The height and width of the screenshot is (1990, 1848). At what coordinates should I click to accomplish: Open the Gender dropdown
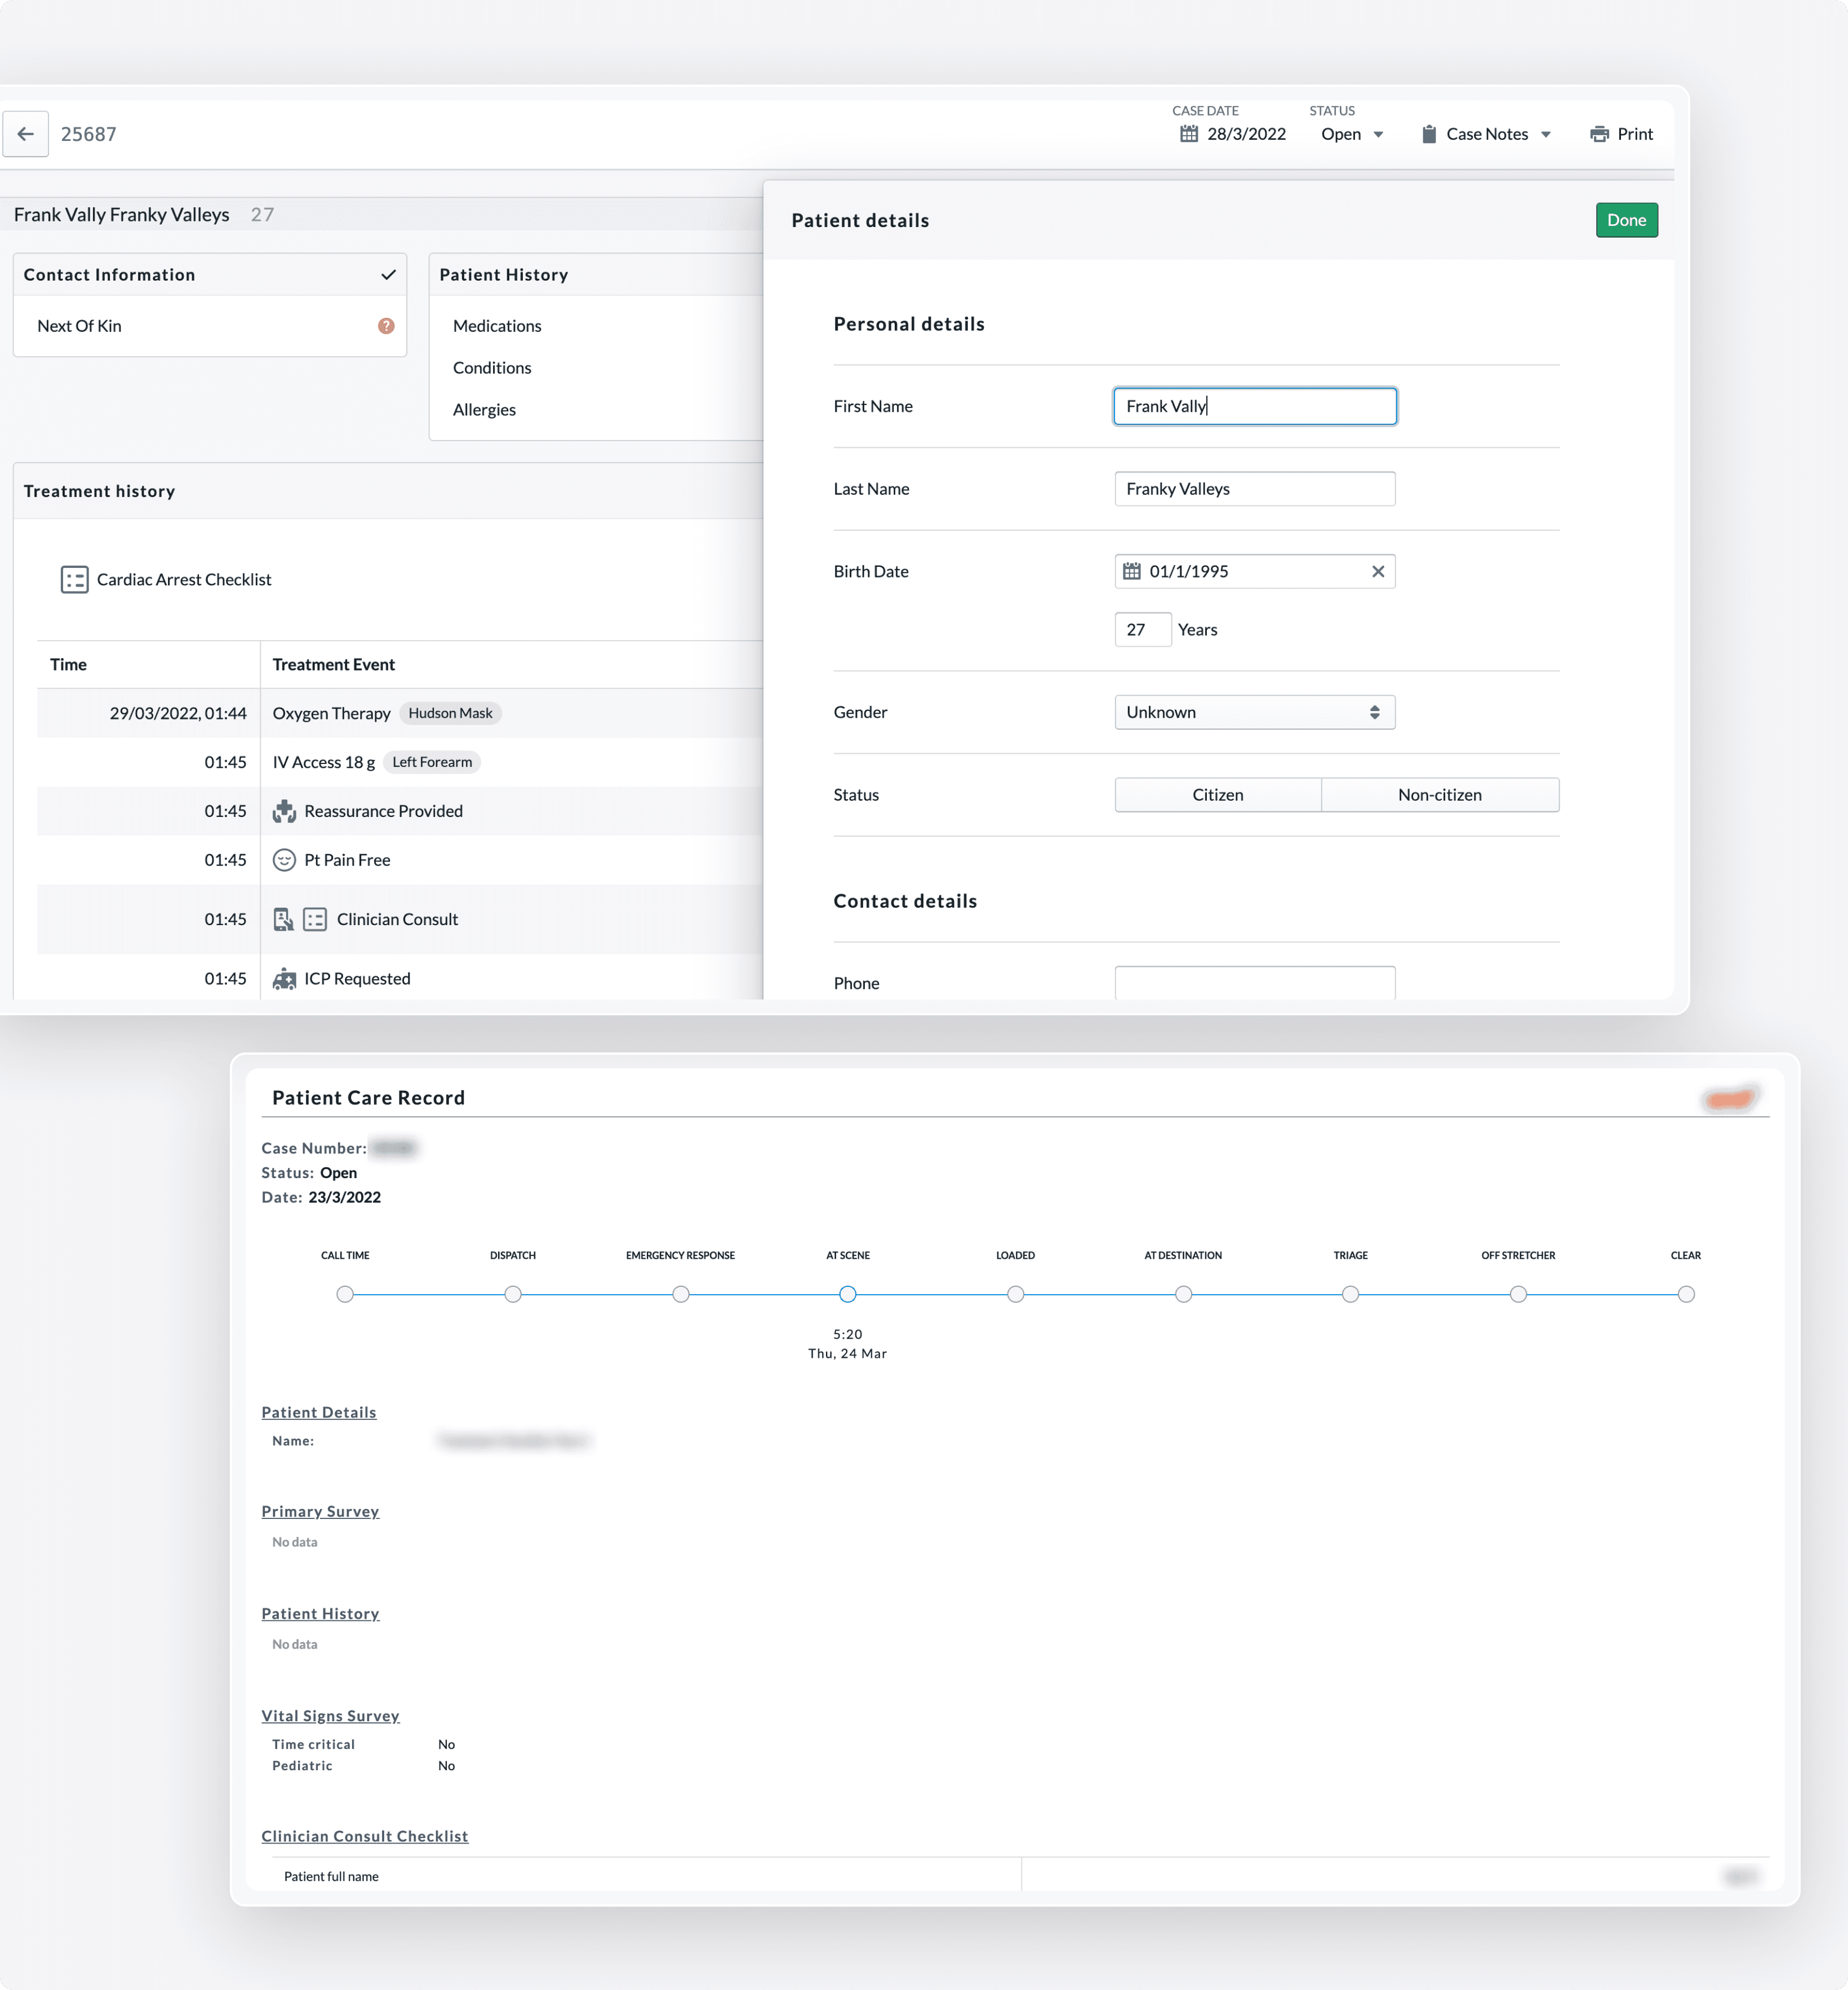1254,712
